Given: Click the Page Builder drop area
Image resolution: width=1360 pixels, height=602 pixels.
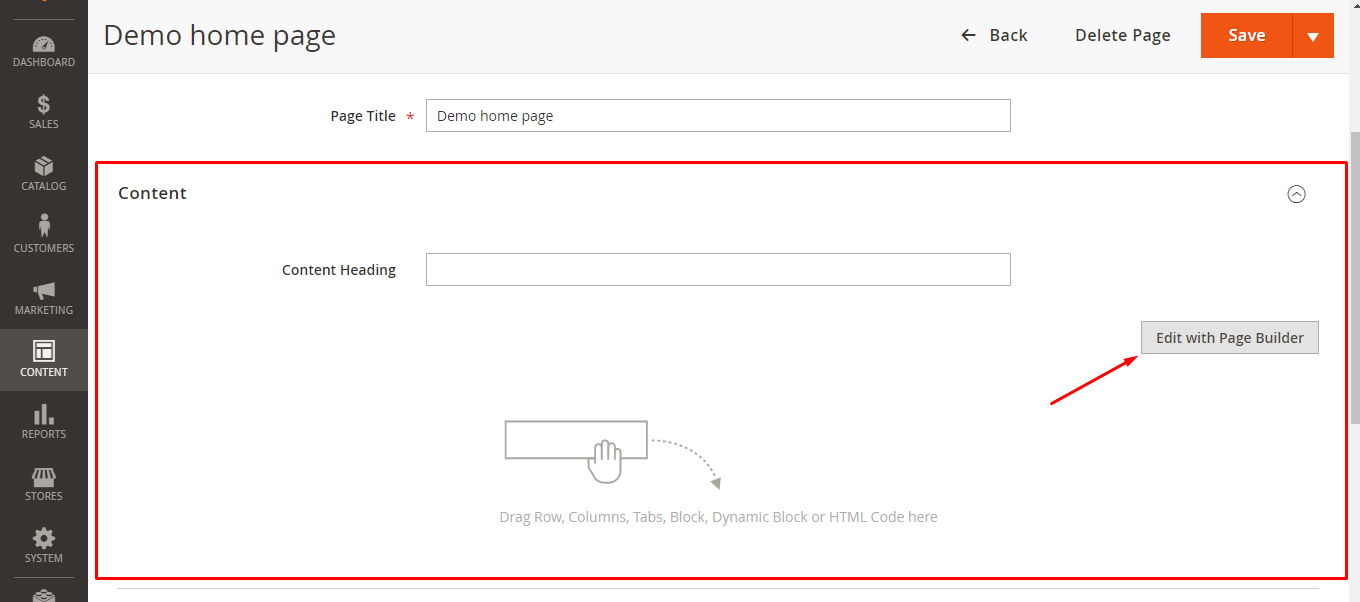Looking at the screenshot, I should click(718, 470).
